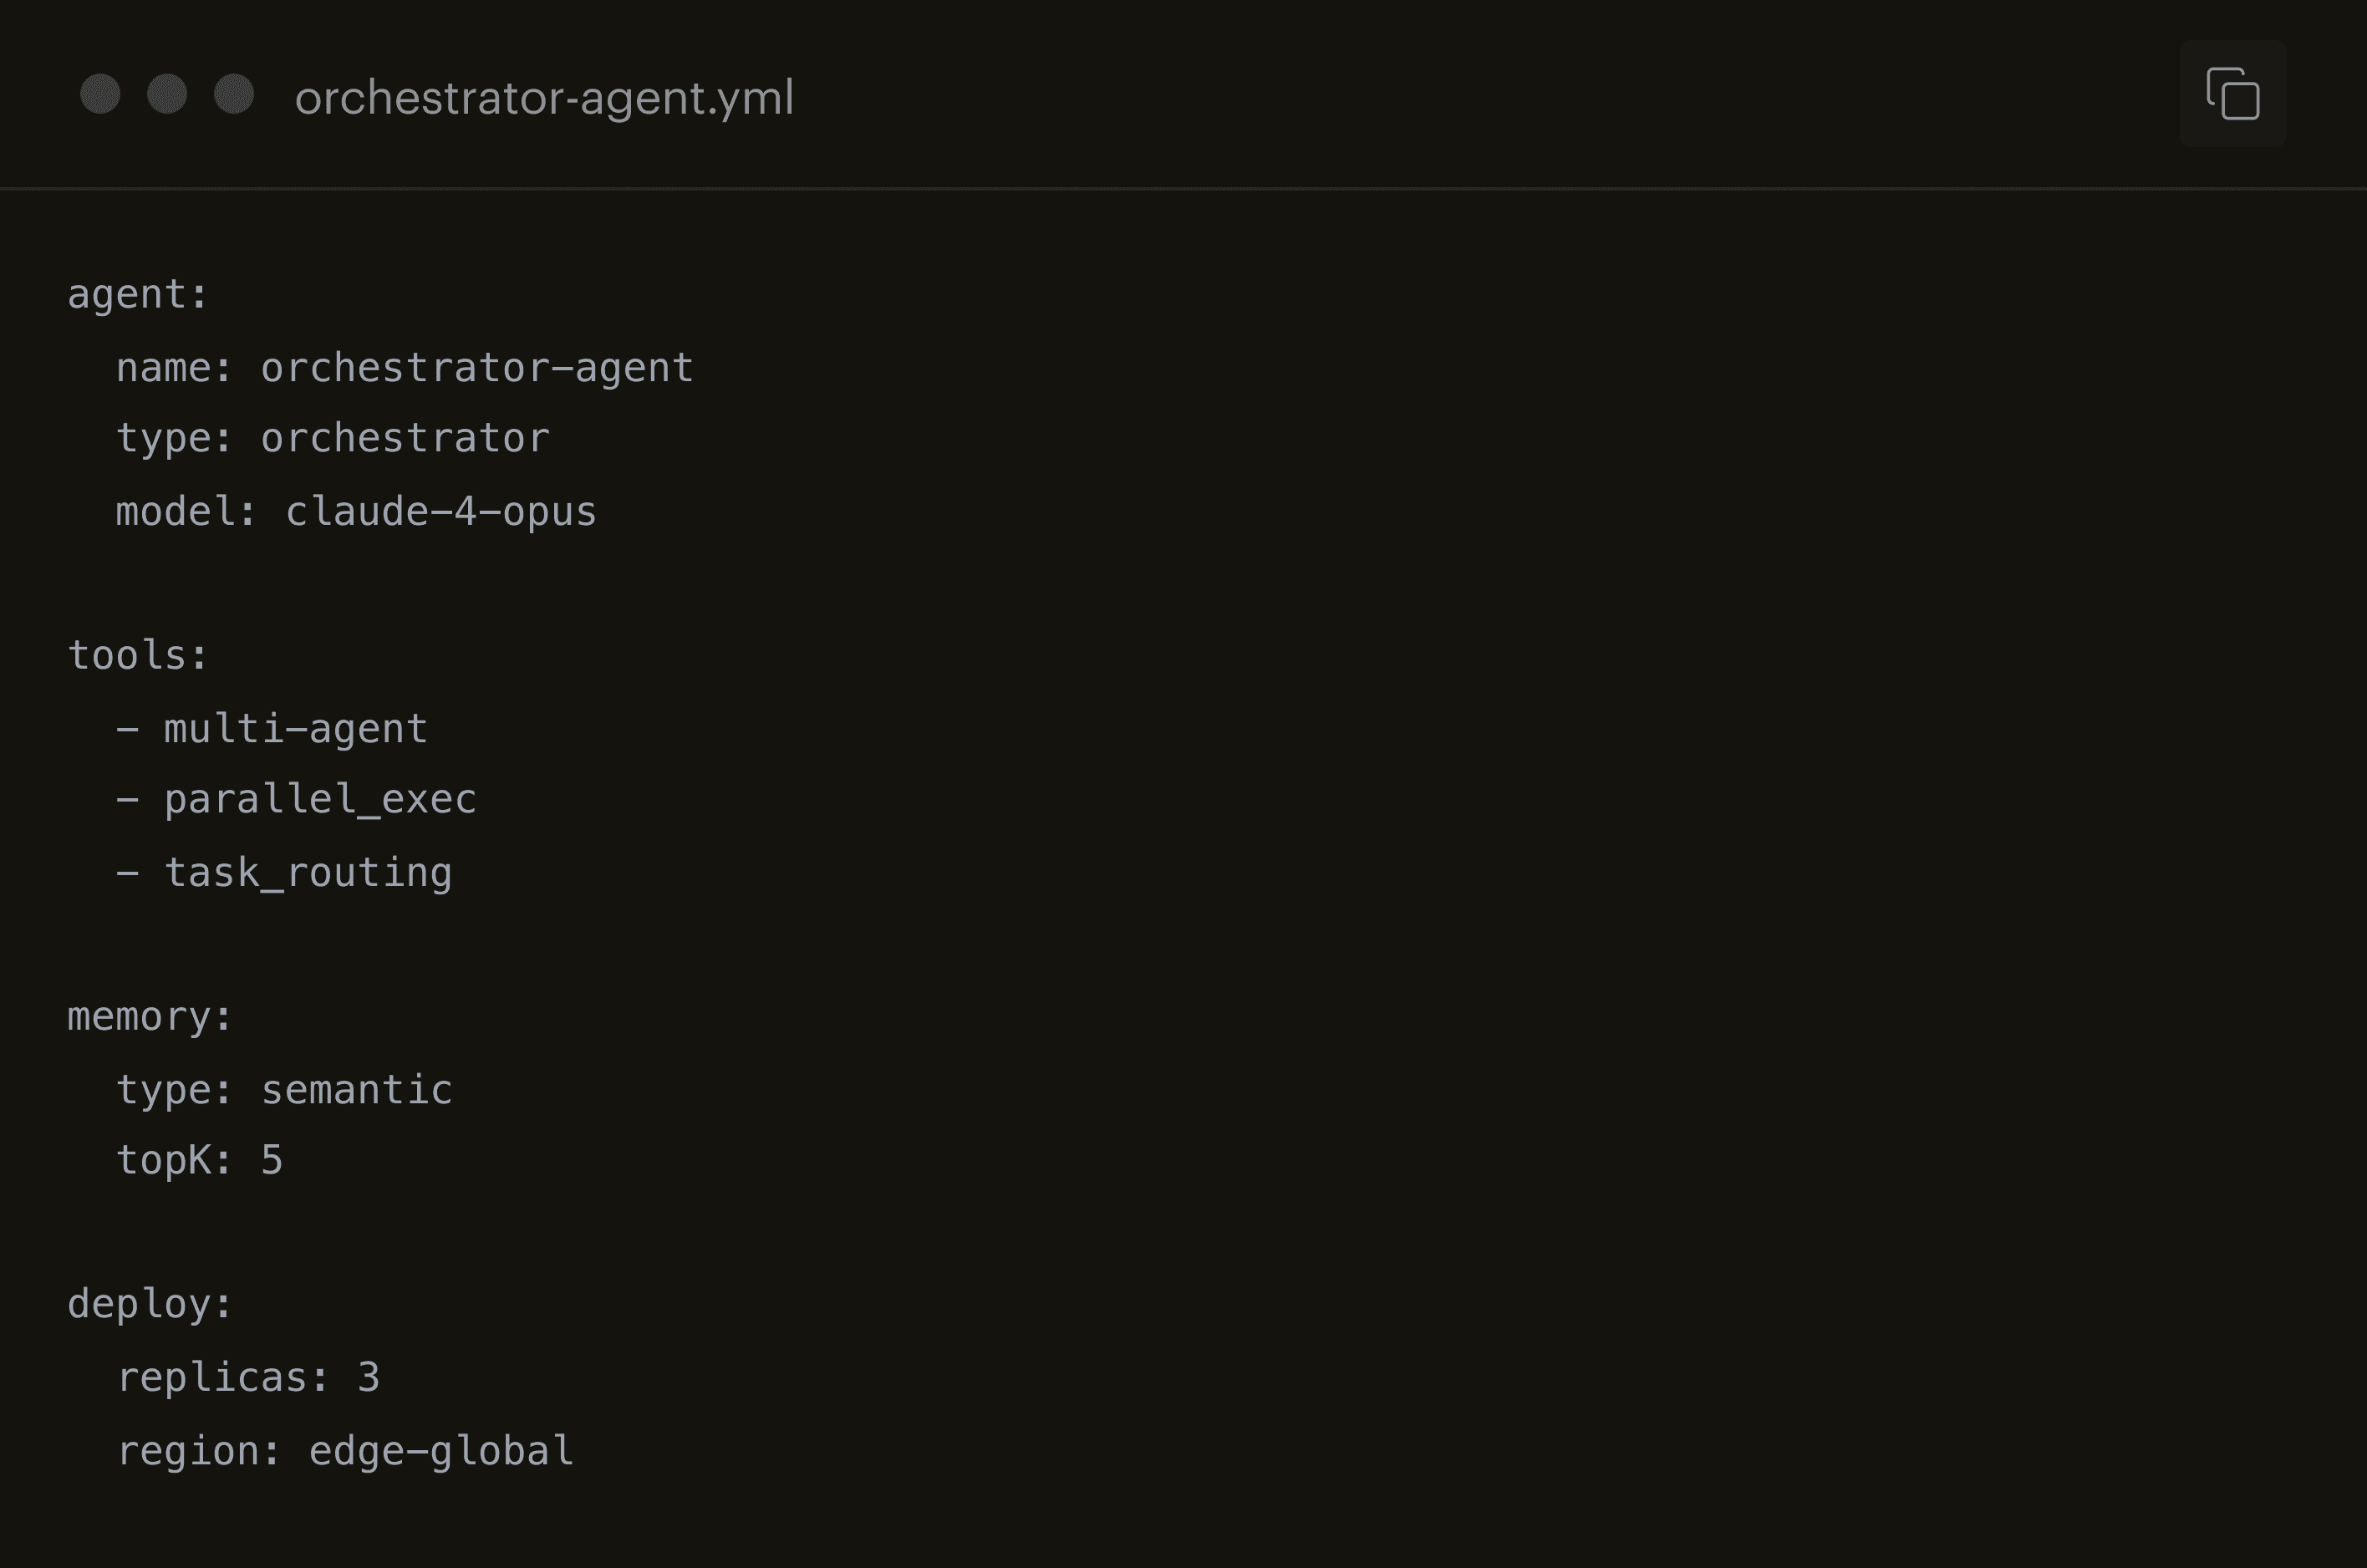Click the replicas value 3
Image resolution: width=2367 pixels, height=1568 pixels.
click(x=368, y=1378)
